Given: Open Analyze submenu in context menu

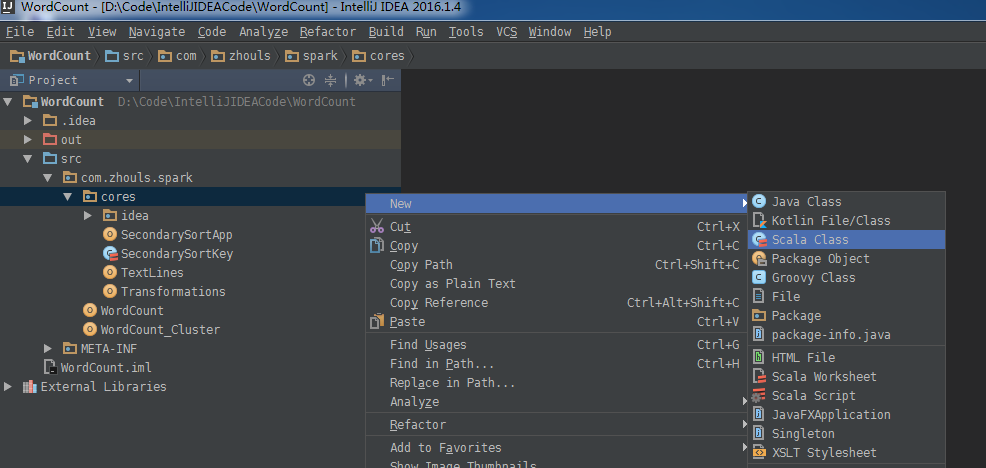Looking at the screenshot, I should pos(414,401).
